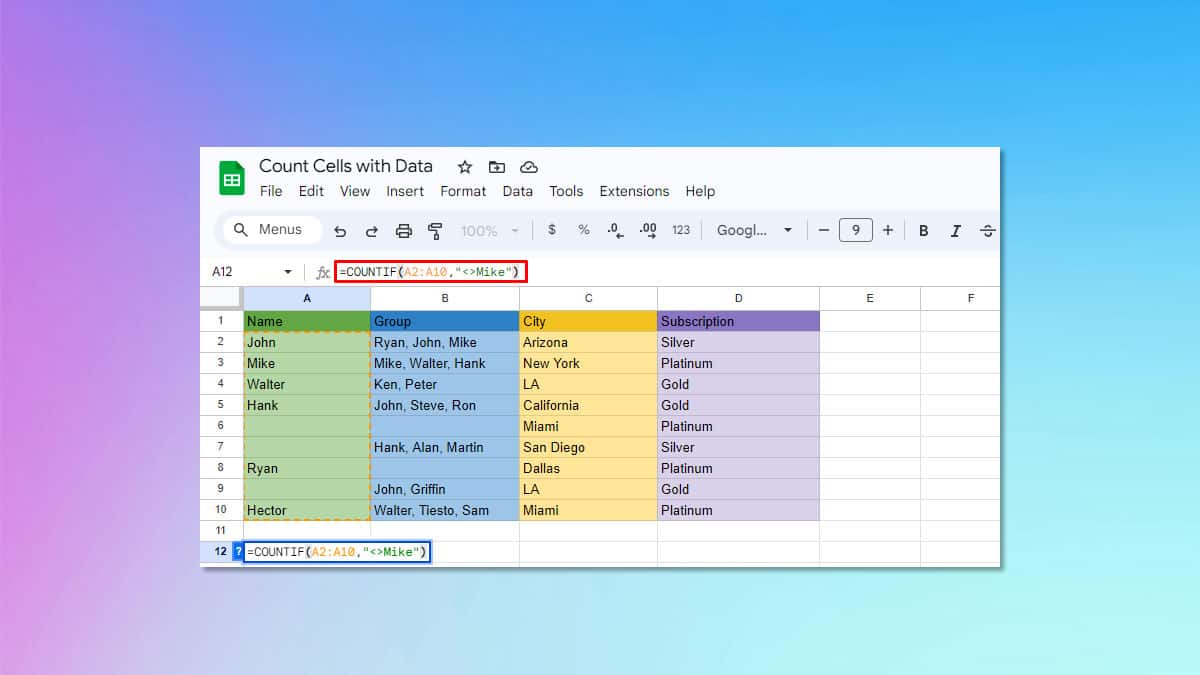Screen dimensions: 1200x675
Task: Click the Redo icon
Action: click(x=372, y=230)
